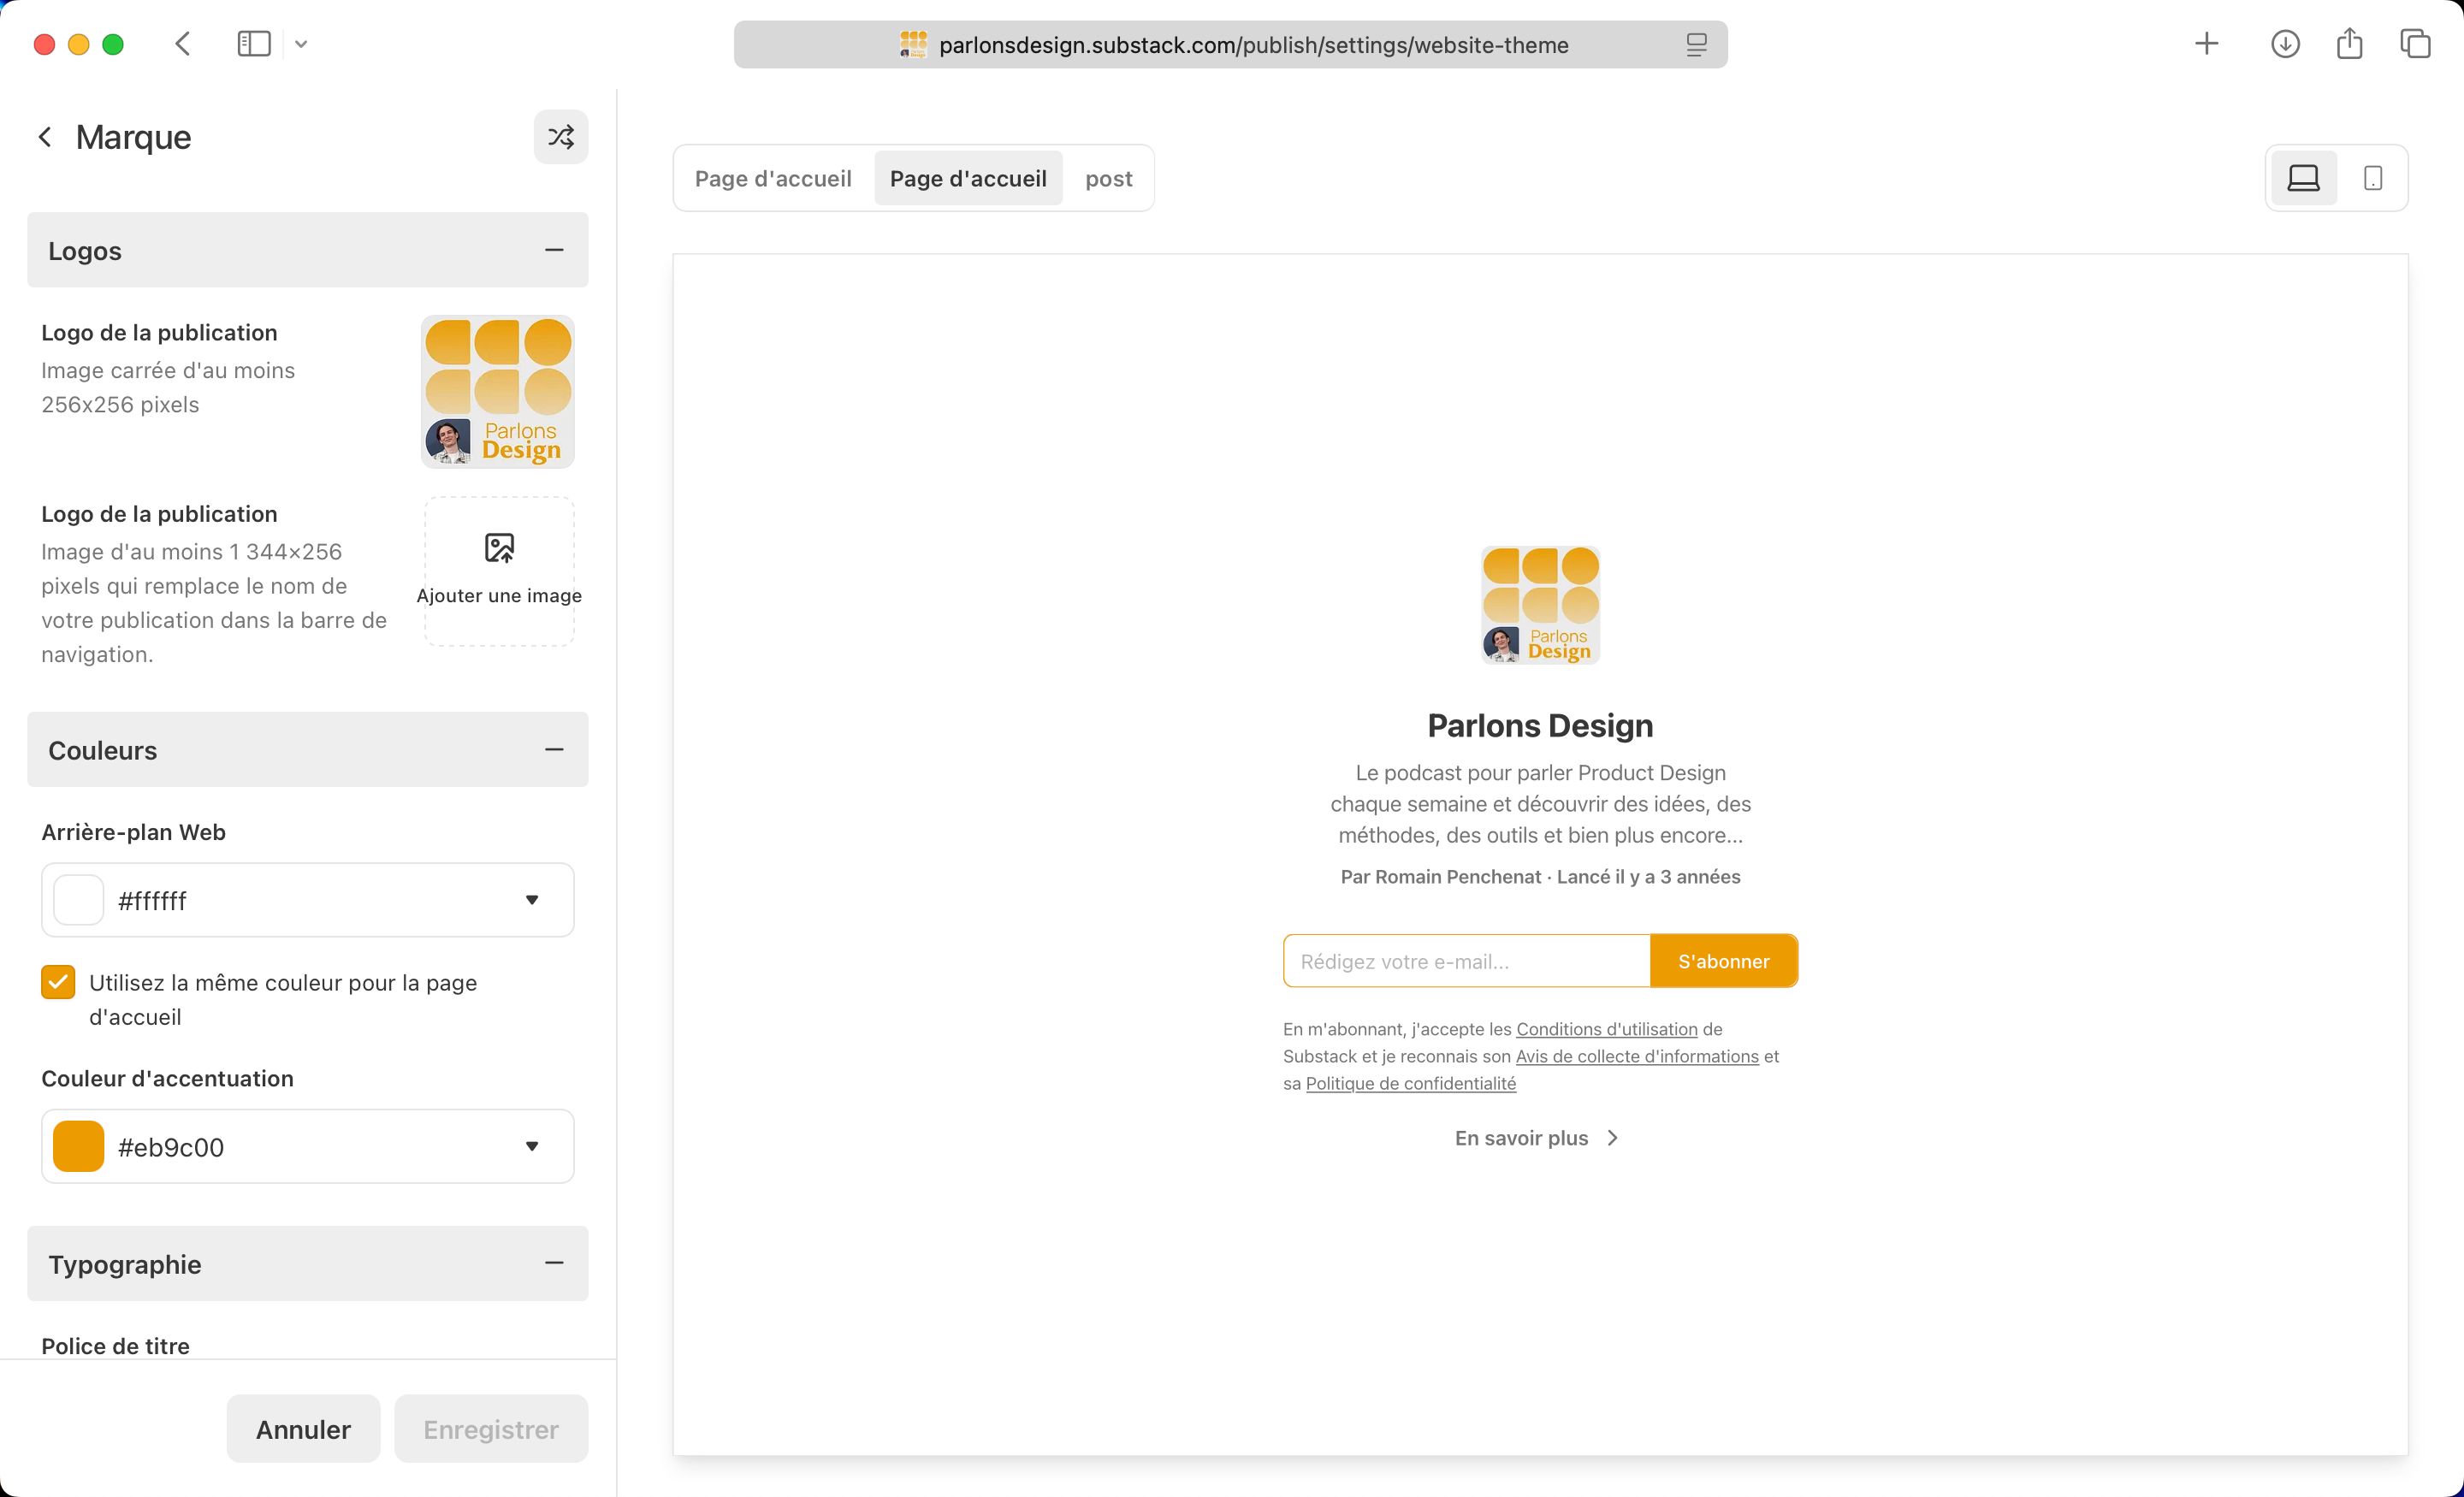Open Arrière-plan Web color dropdown

(x=532, y=900)
